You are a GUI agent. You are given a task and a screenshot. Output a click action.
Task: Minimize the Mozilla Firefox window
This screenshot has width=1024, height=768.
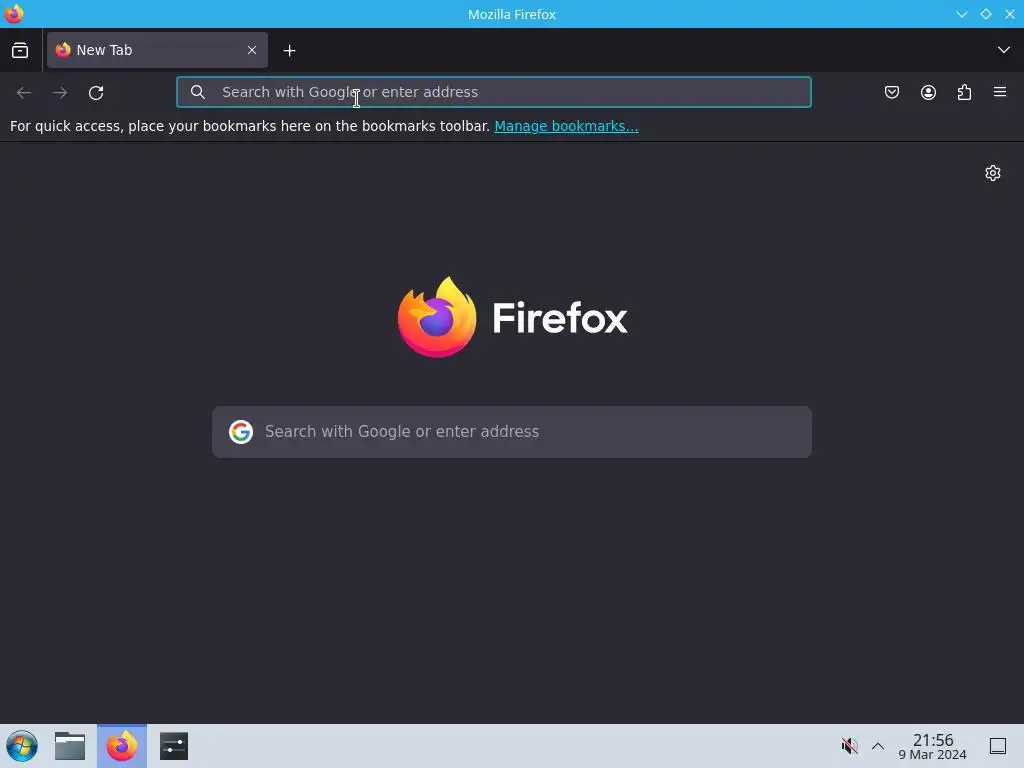point(962,14)
